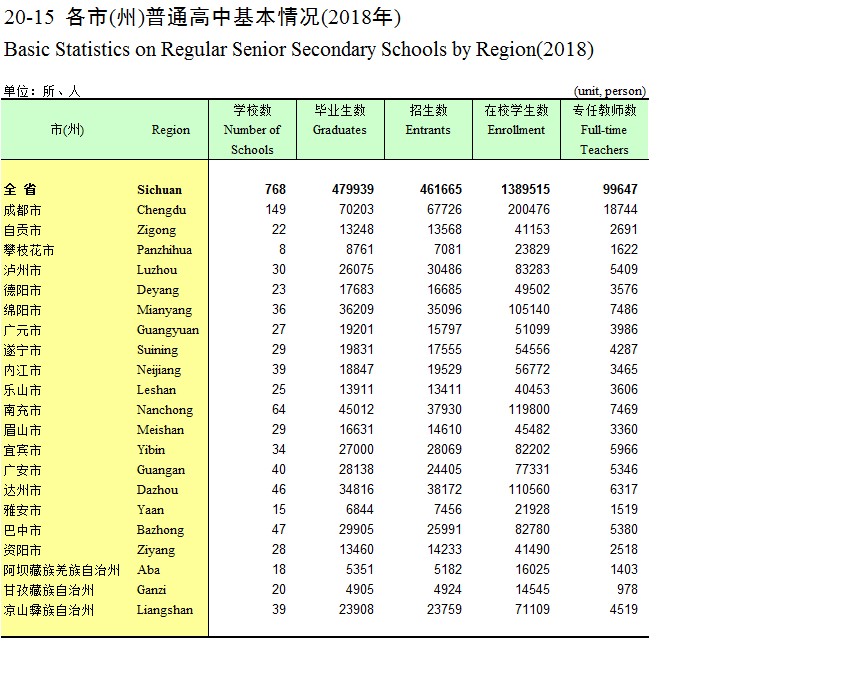Click Leshan entrants value 13411

(x=445, y=390)
